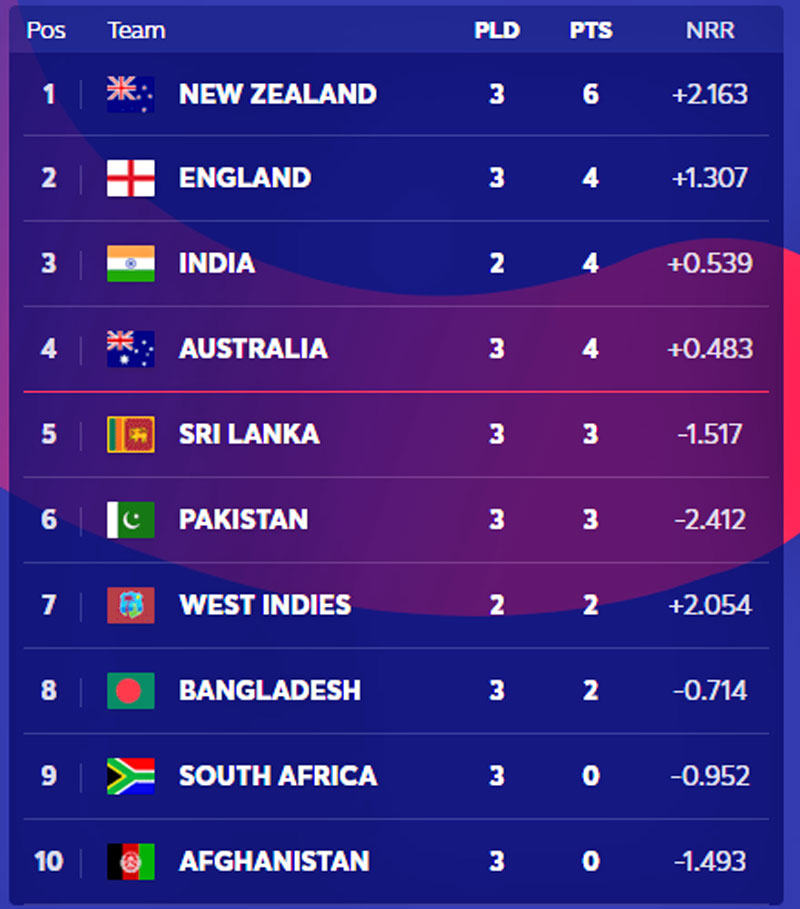The image size is (800, 909).
Task: Select the India flag icon
Action: pyautogui.click(x=131, y=264)
